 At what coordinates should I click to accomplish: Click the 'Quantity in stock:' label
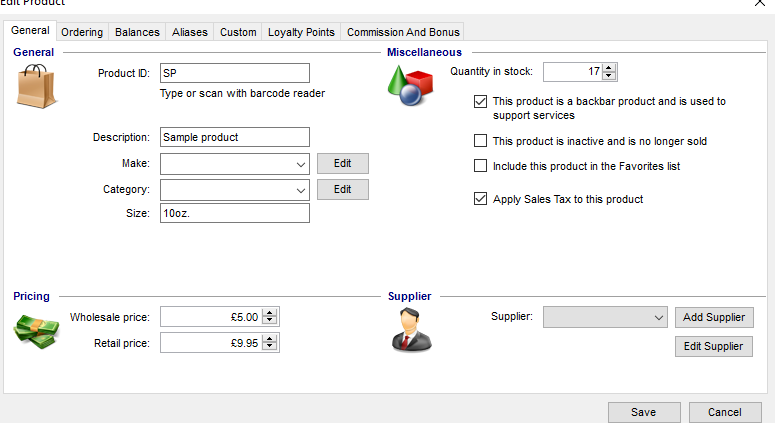click(491, 72)
